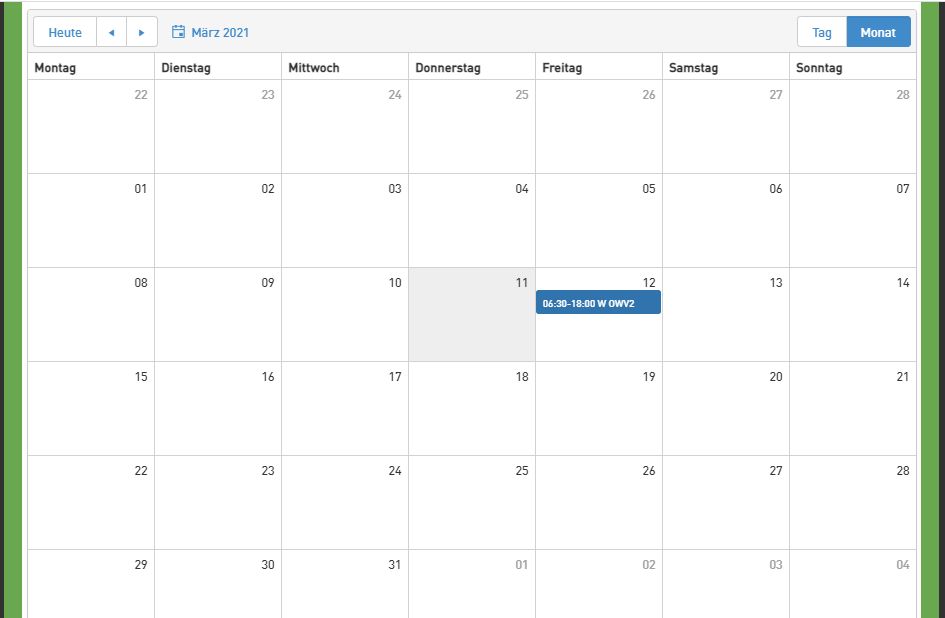This screenshot has width=945, height=618.
Task: Go to the previous month arrow
Action: 111,32
